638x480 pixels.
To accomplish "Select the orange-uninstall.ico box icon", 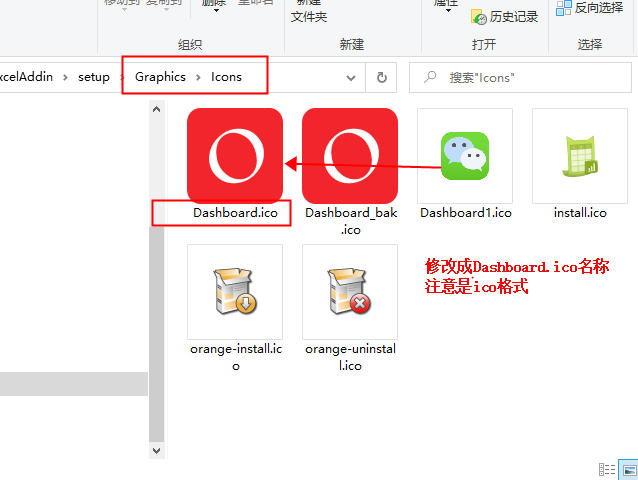I will click(350, 291).
